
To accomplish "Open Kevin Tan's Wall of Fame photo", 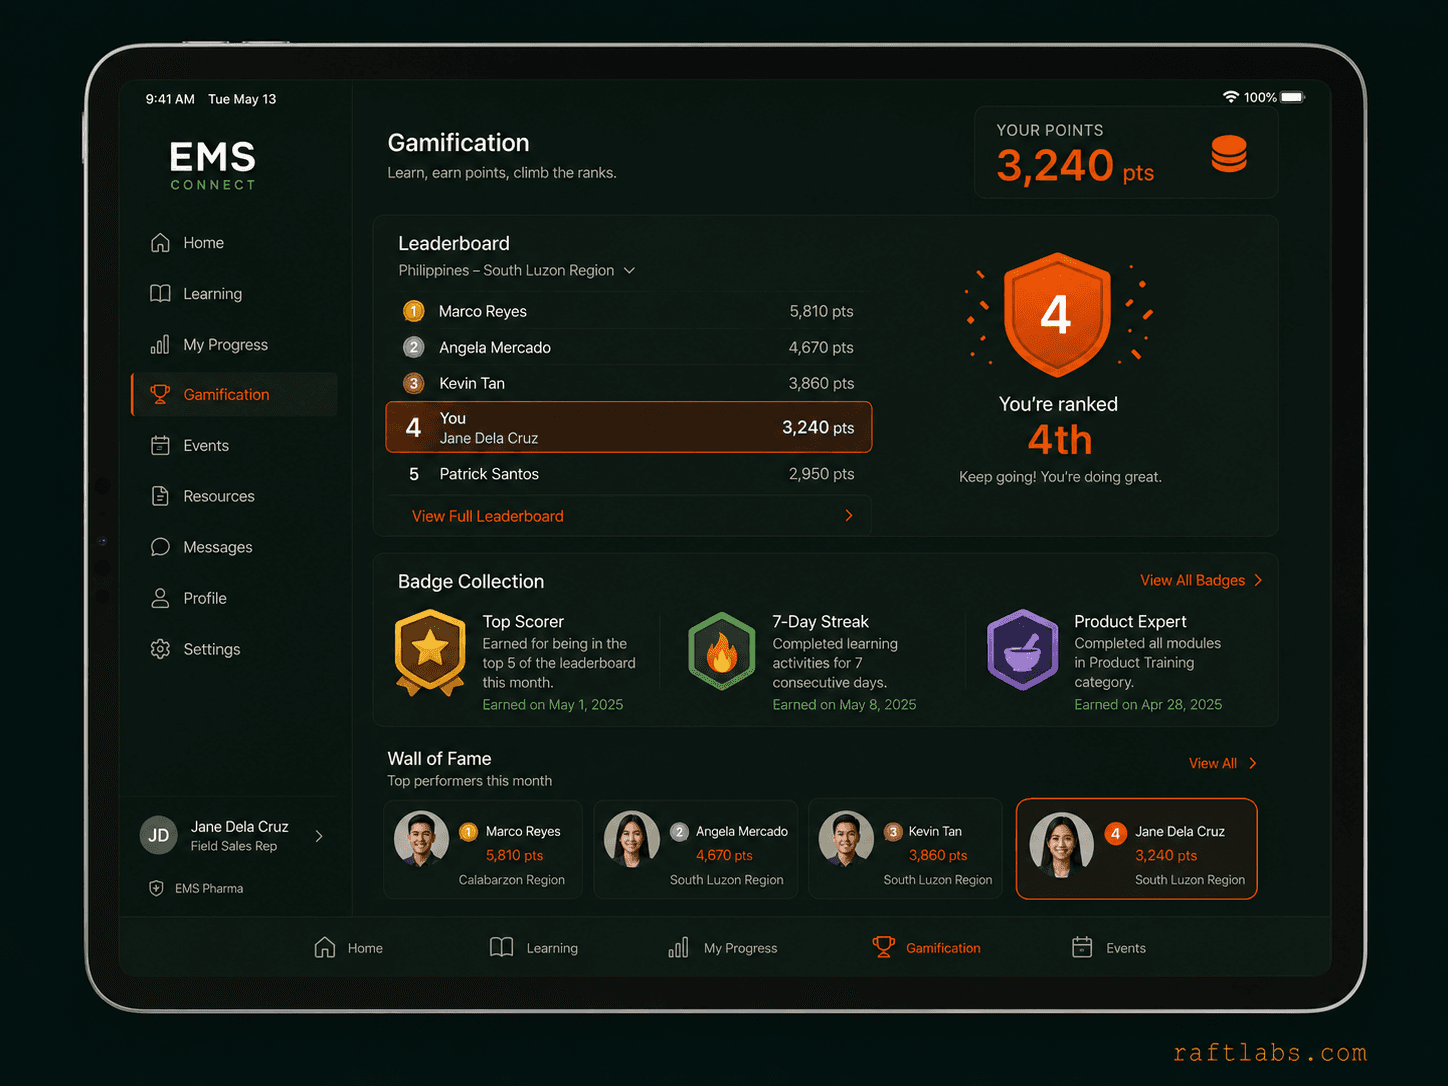I will [846, 839].
